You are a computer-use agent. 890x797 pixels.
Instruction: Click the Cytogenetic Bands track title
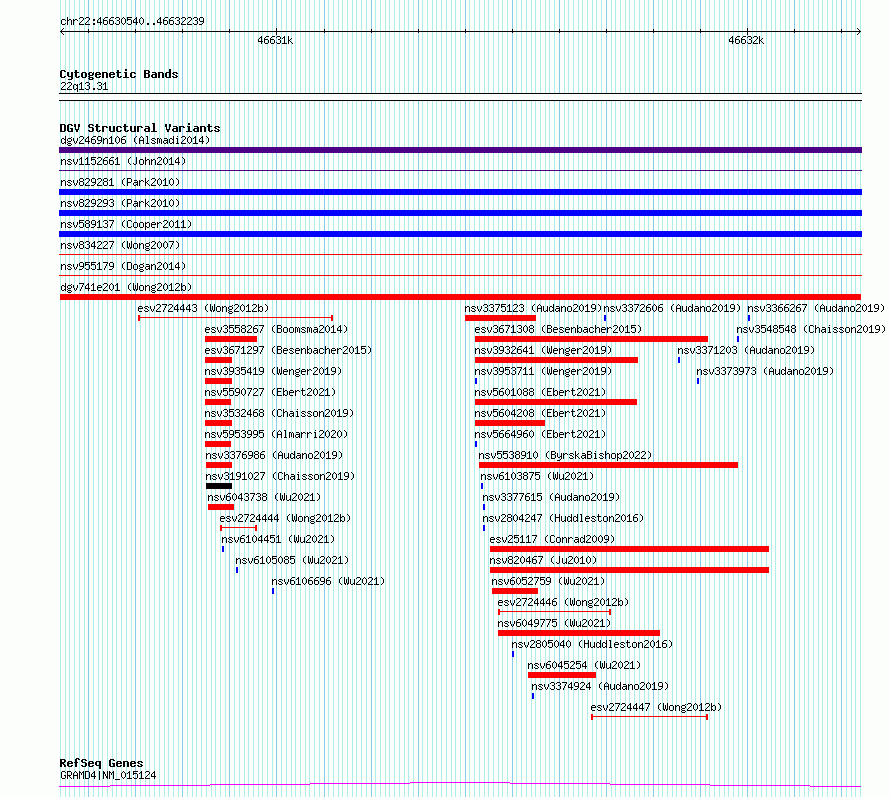[x=119, y=74]
